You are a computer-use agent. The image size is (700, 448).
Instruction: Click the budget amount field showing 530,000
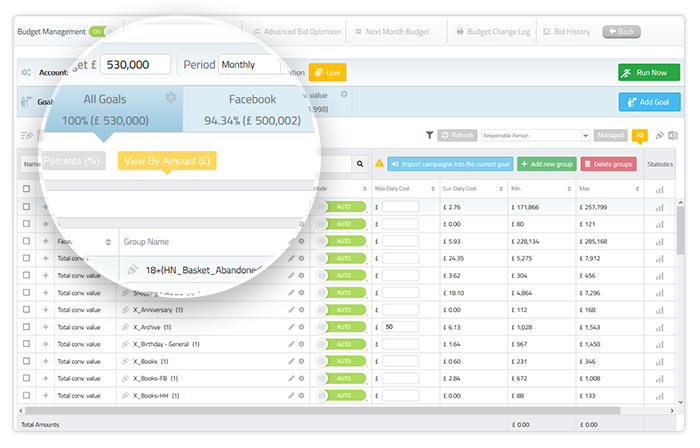click(134, 65)
